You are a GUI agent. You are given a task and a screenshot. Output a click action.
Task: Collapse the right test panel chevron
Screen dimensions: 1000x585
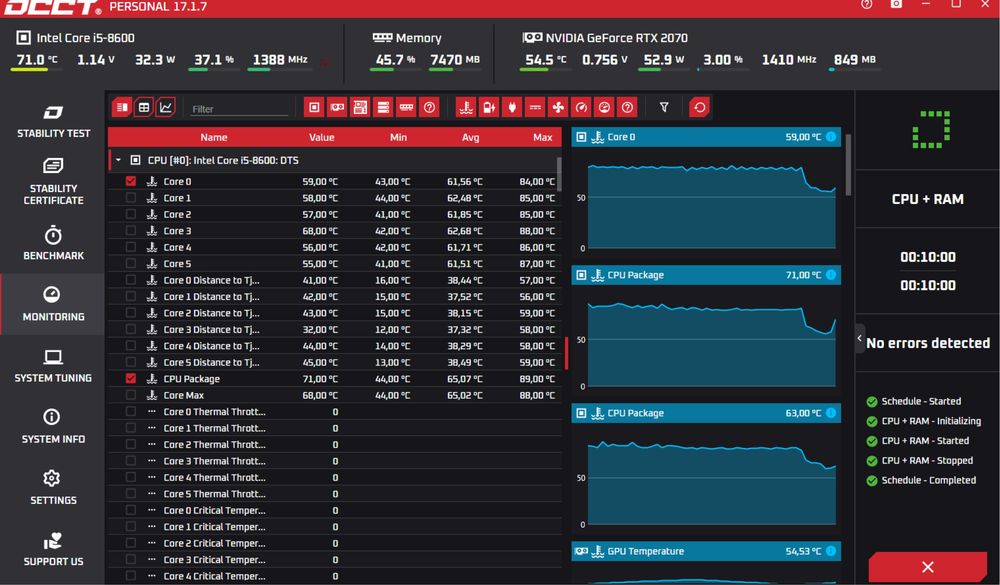[860, 338]
